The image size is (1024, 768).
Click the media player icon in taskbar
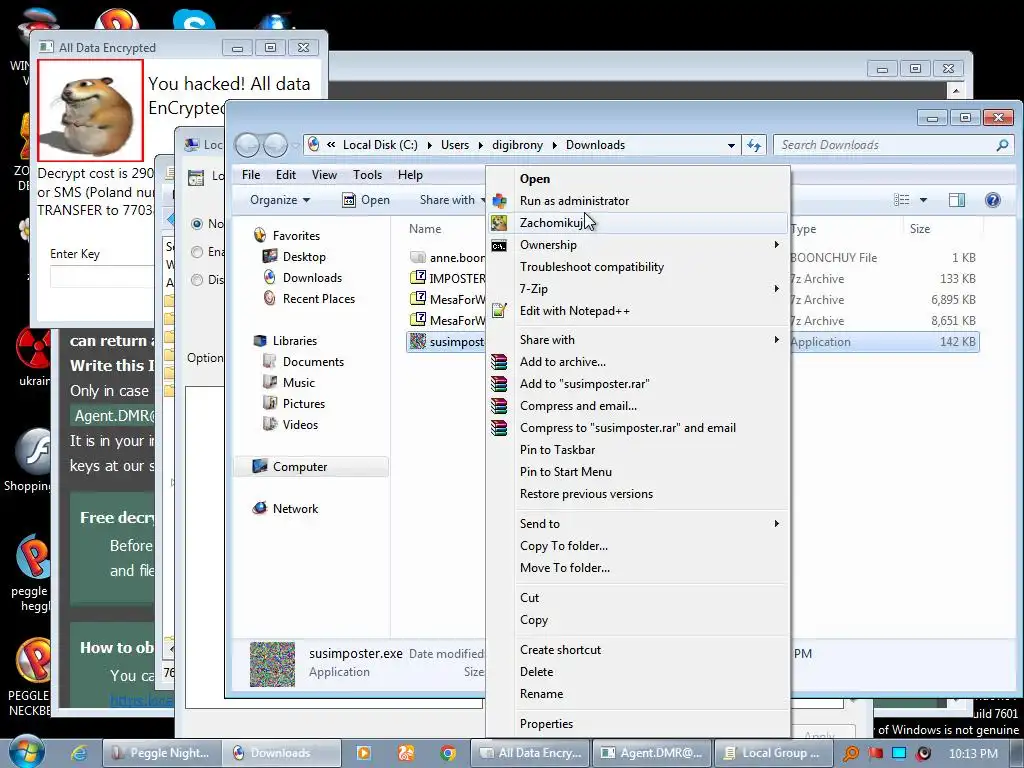click(364, 753)
